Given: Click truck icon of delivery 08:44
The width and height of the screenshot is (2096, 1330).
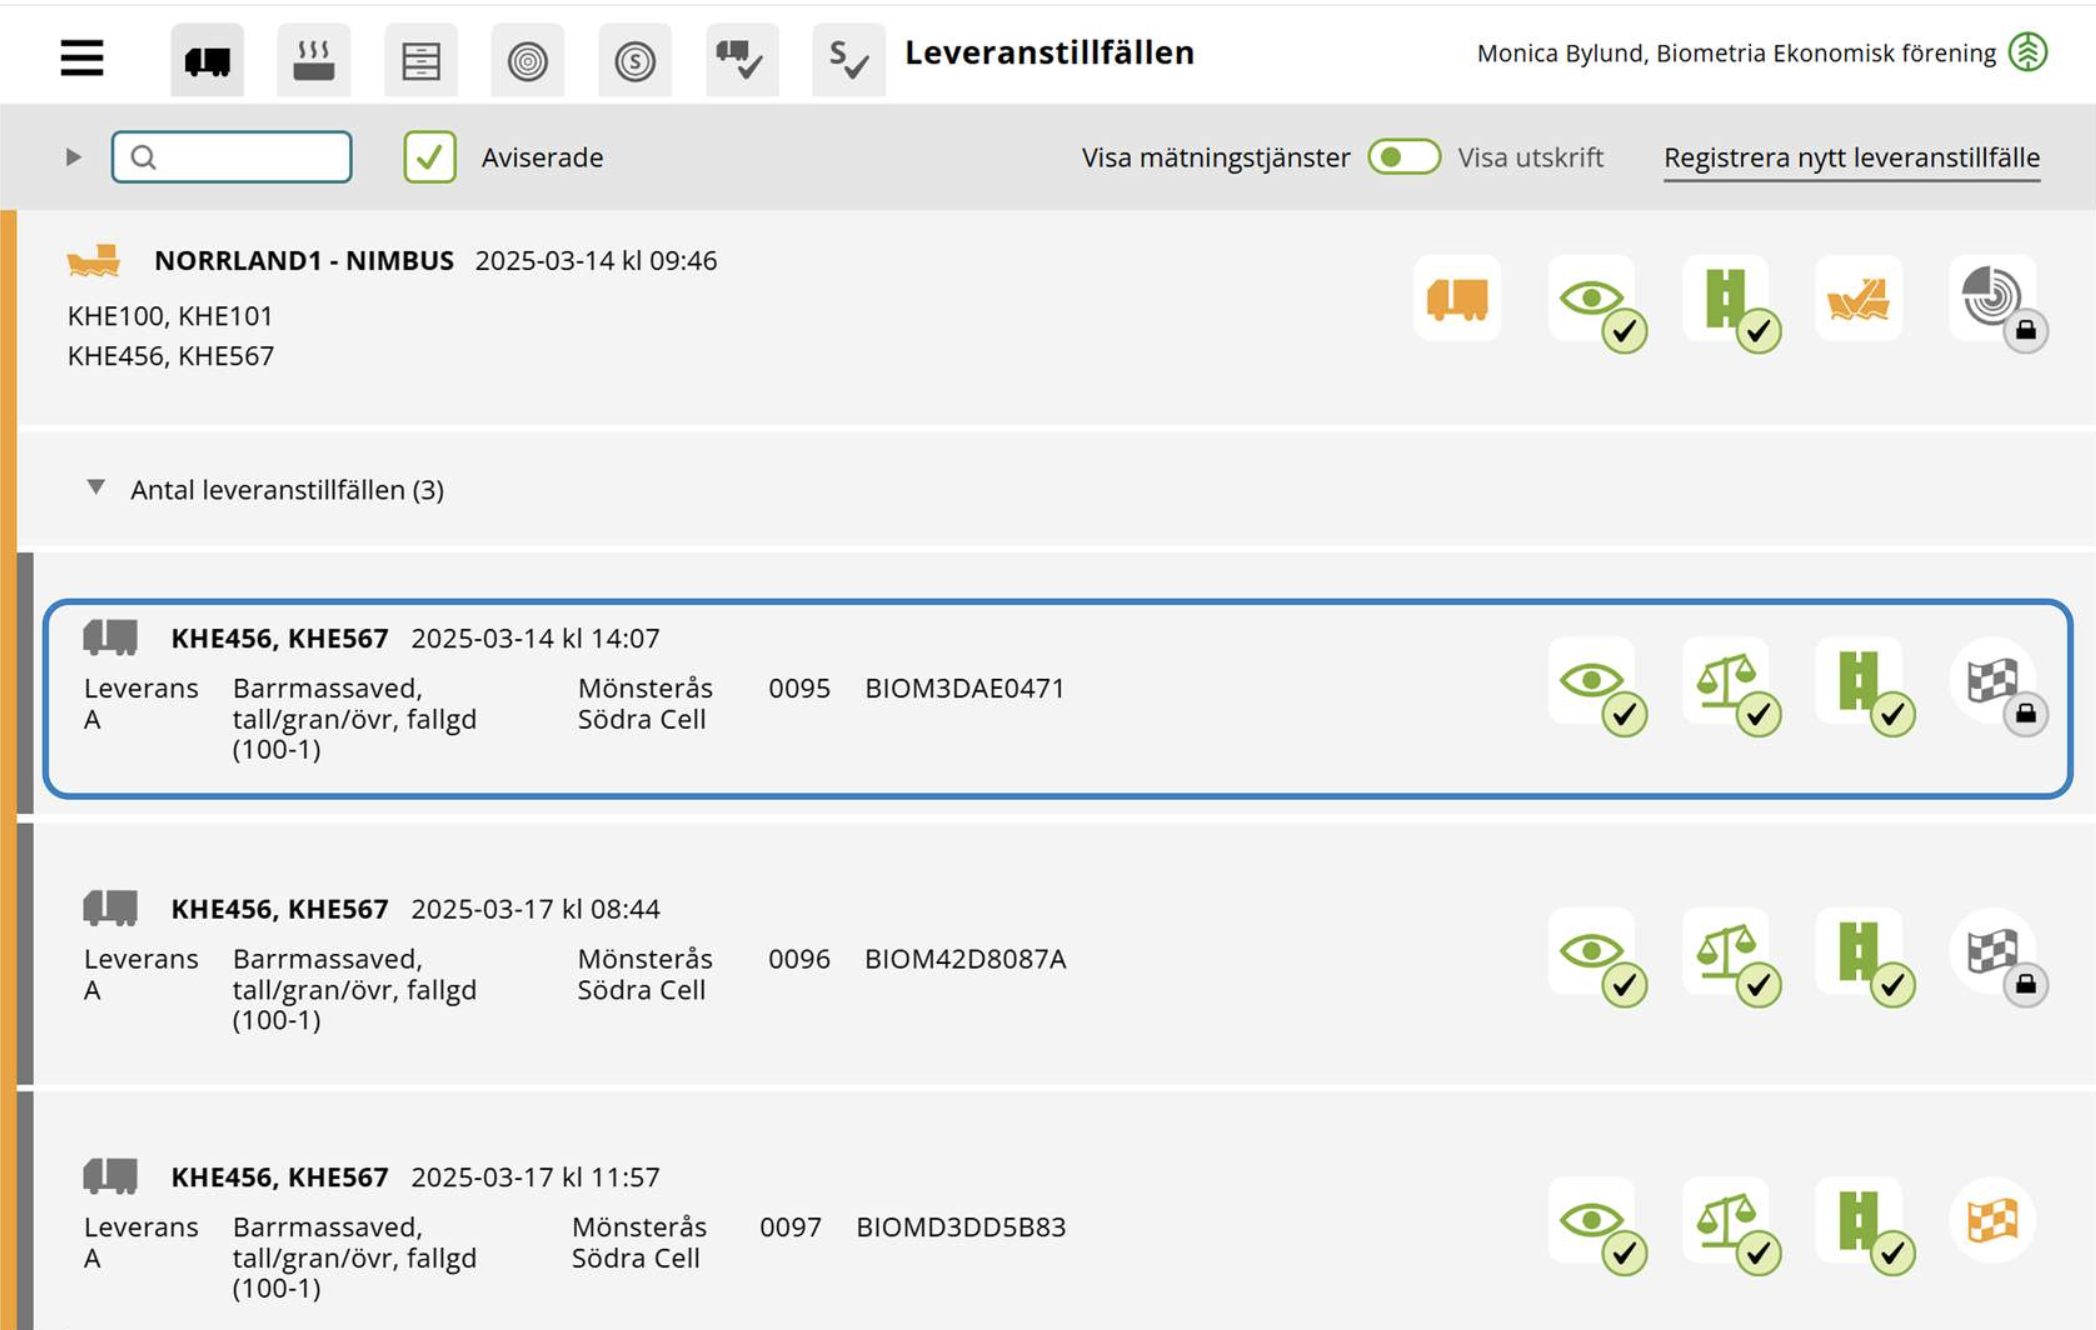Looking at the screenshot, I should tap(110, 908).
